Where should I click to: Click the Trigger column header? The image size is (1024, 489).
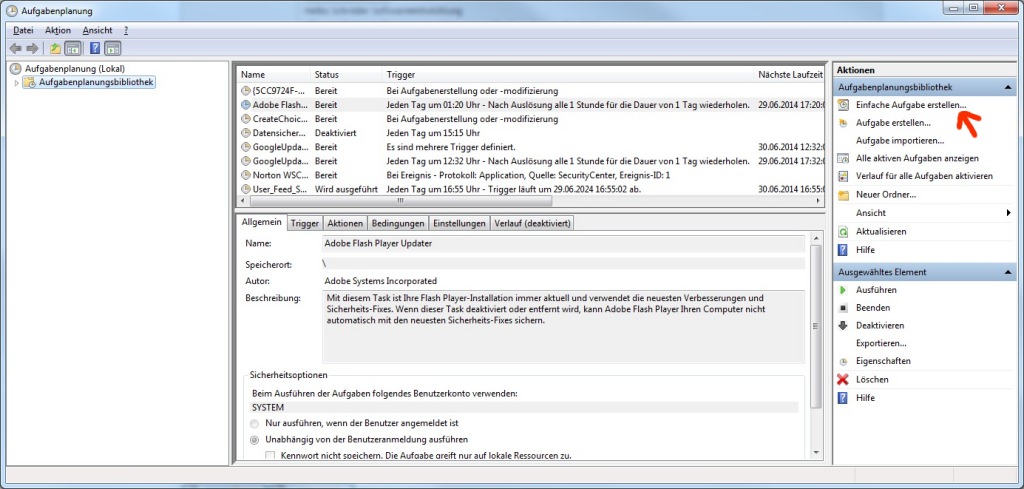(x=568, y=75)
